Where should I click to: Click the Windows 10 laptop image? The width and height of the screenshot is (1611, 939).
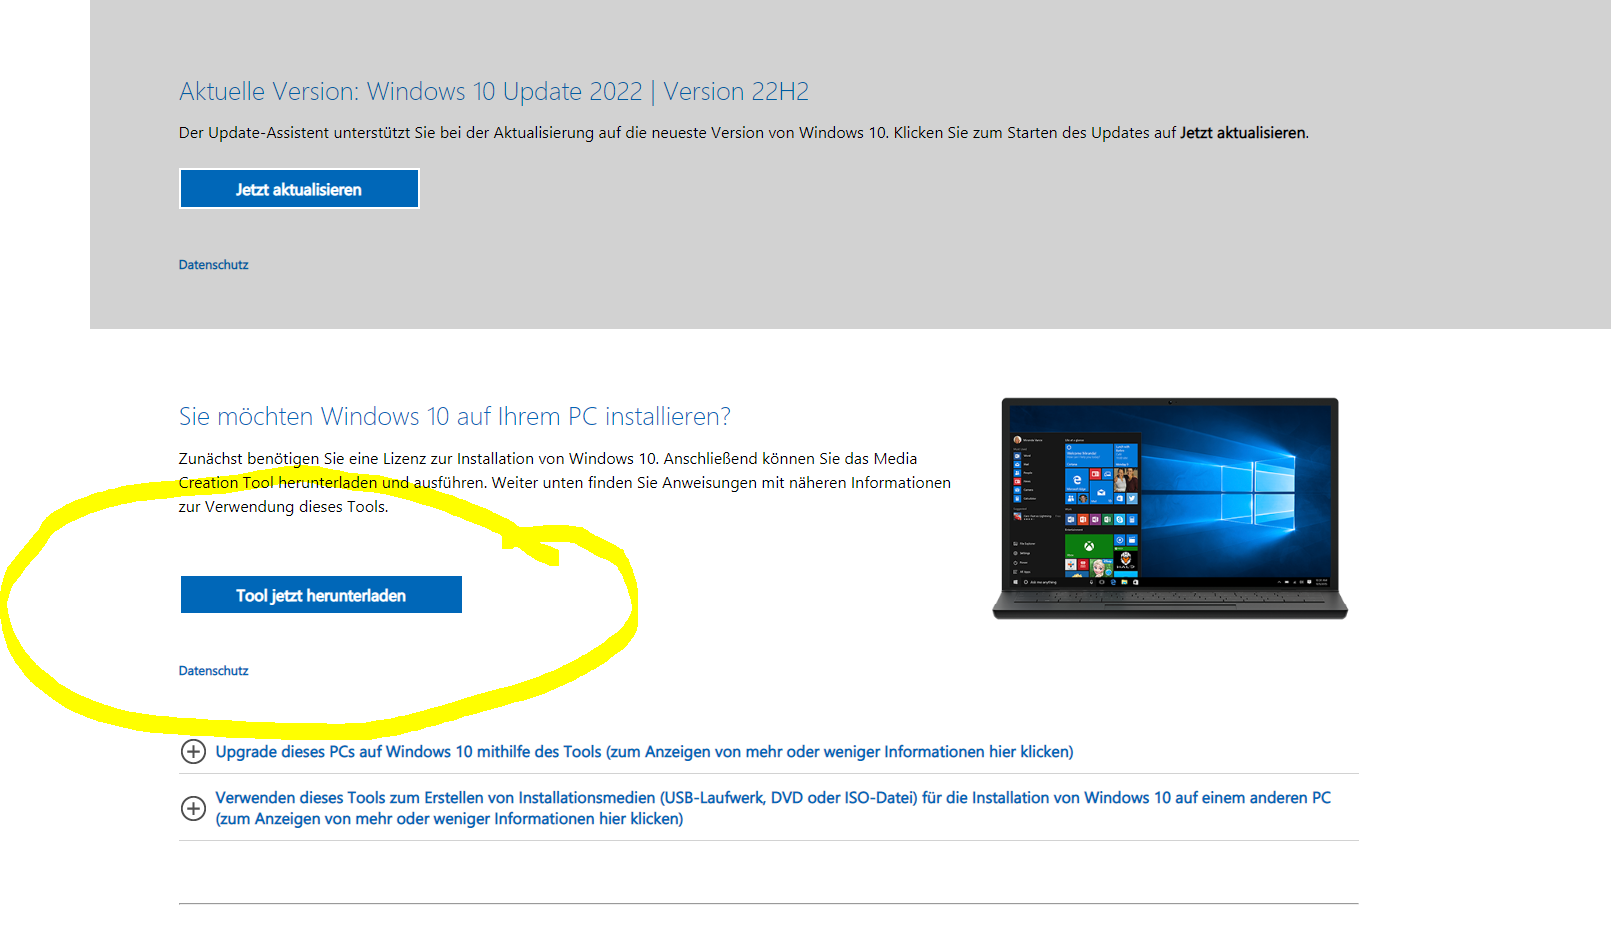1170,508
